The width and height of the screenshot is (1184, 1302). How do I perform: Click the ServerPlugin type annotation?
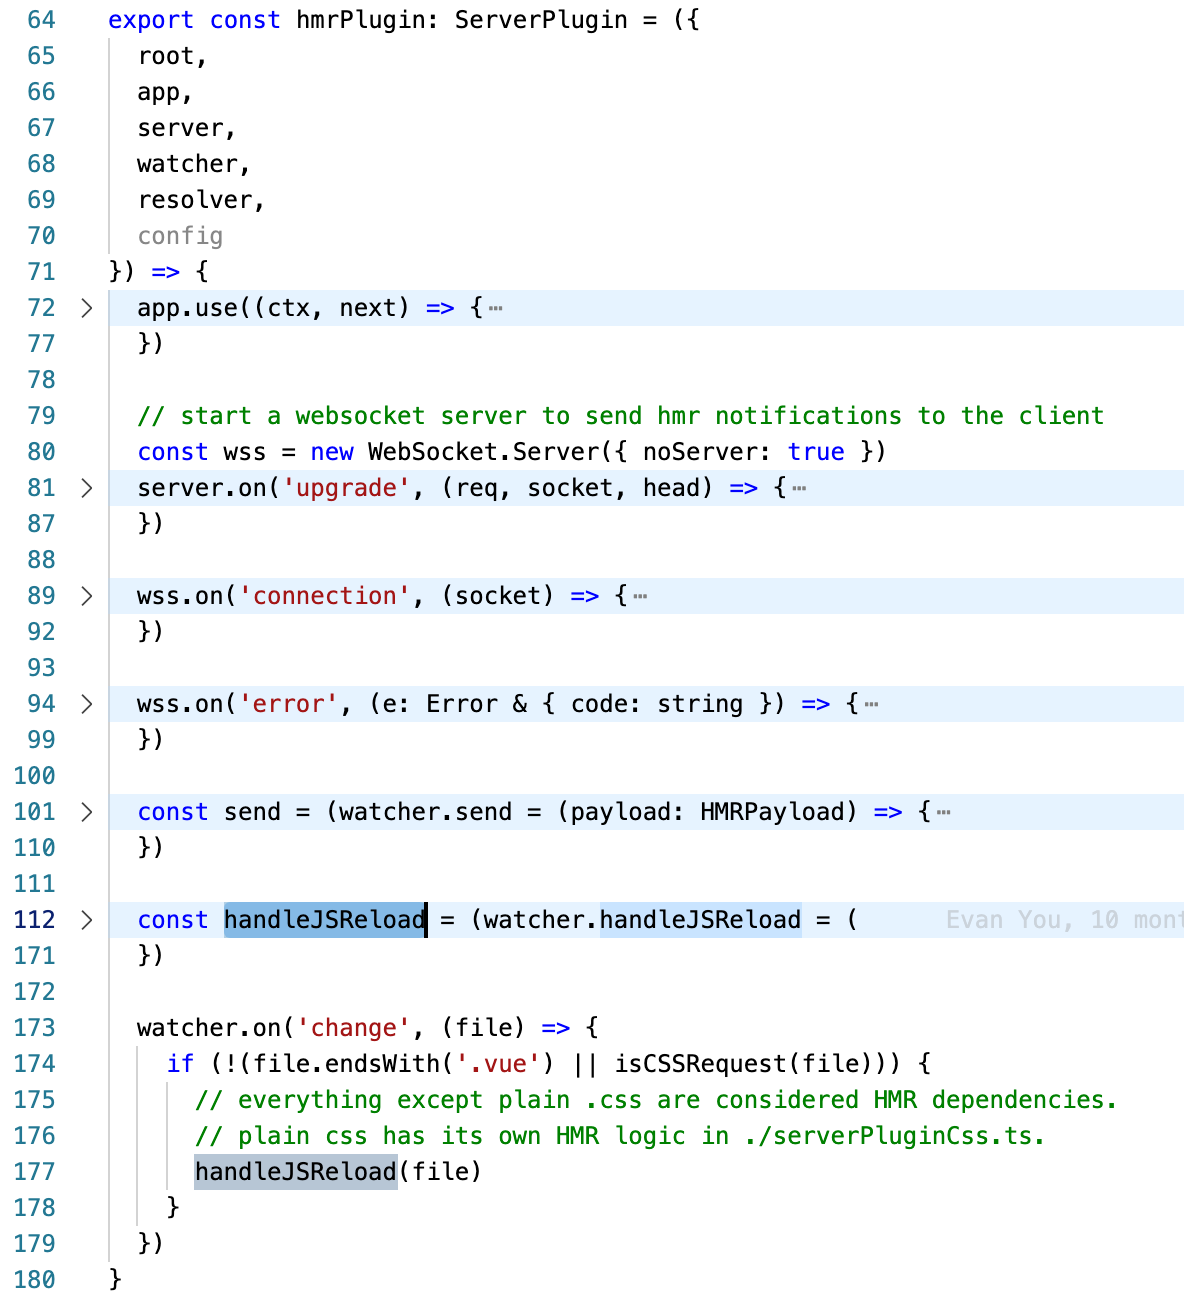click(541, 20)
